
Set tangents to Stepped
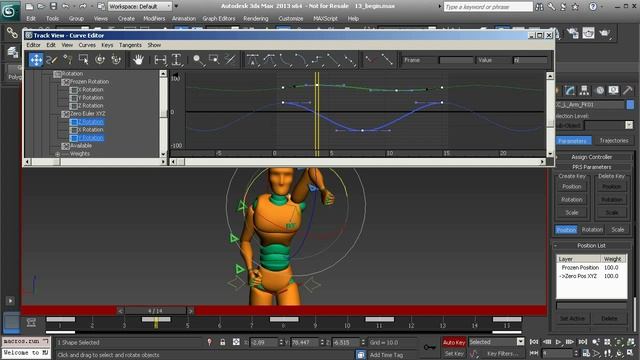(317, 60)
